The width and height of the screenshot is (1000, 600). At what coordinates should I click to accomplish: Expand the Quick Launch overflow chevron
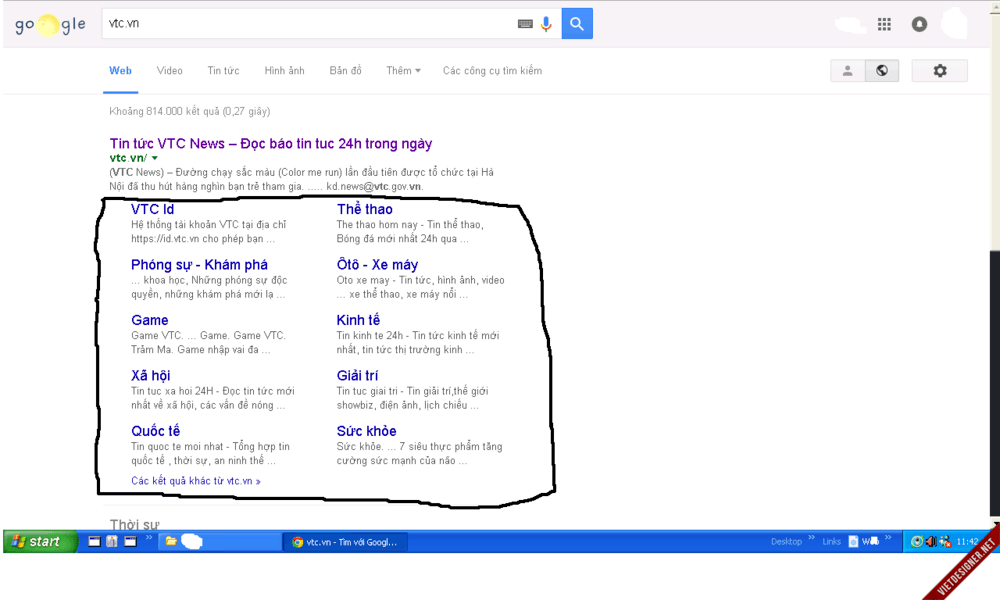pyautogui.click(x=149, y=539)
